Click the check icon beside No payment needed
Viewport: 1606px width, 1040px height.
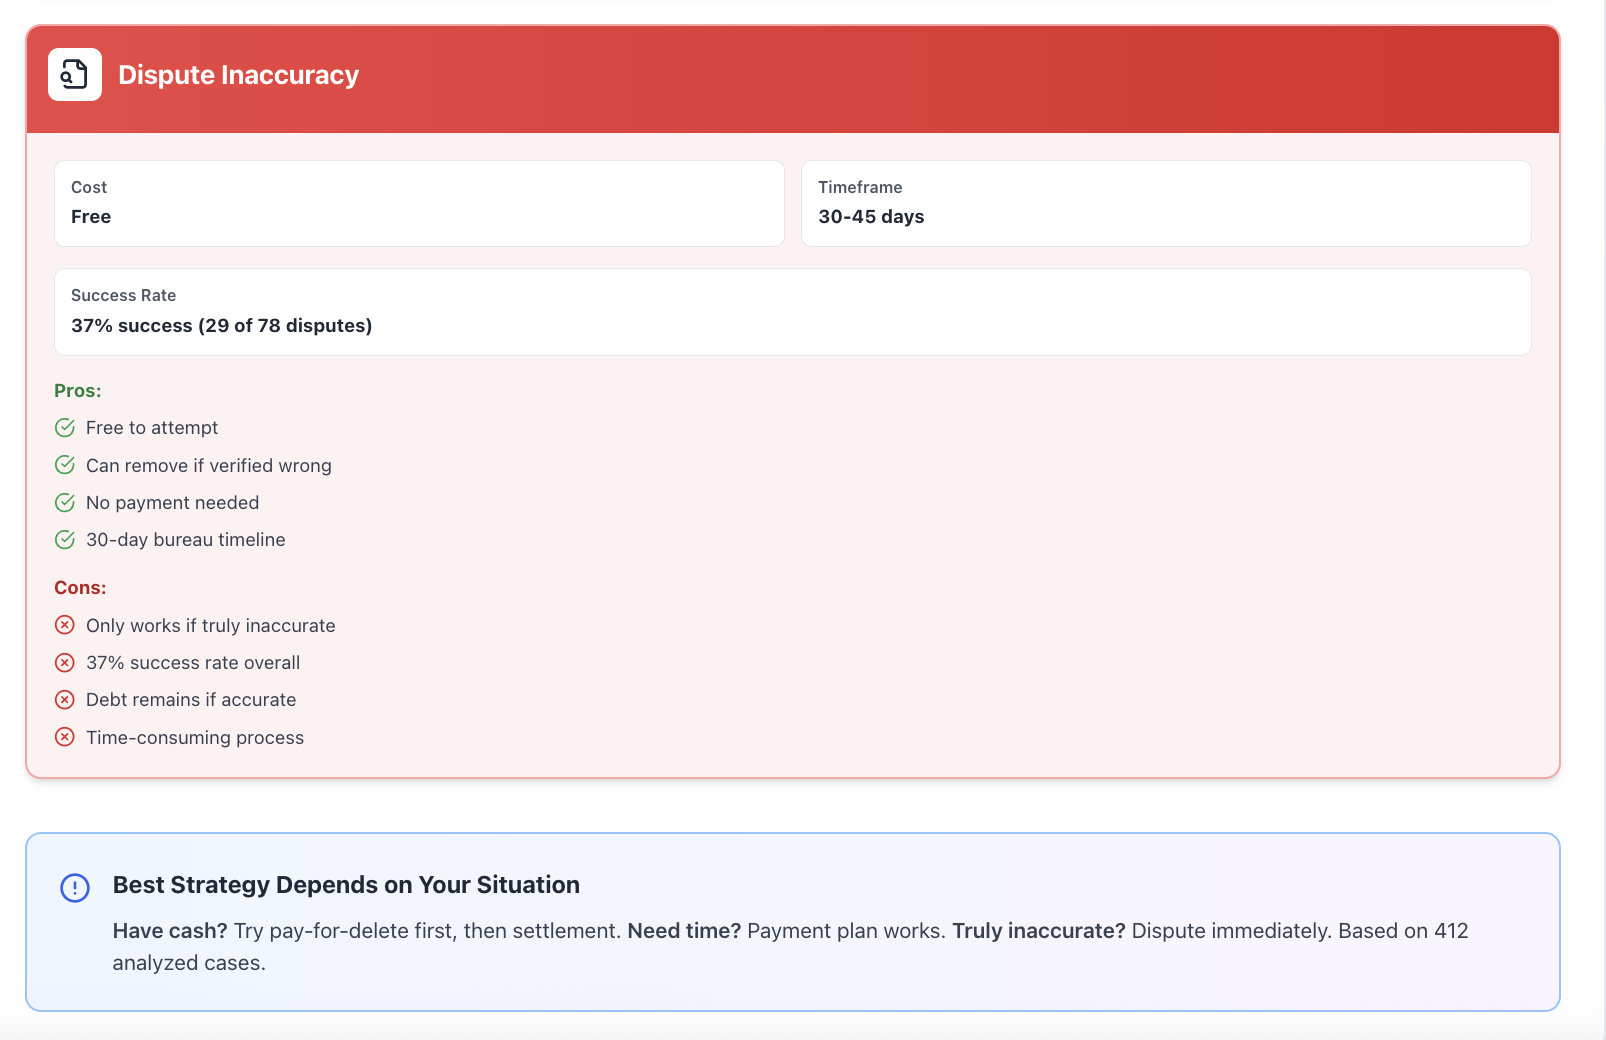(x=65, y=502)
